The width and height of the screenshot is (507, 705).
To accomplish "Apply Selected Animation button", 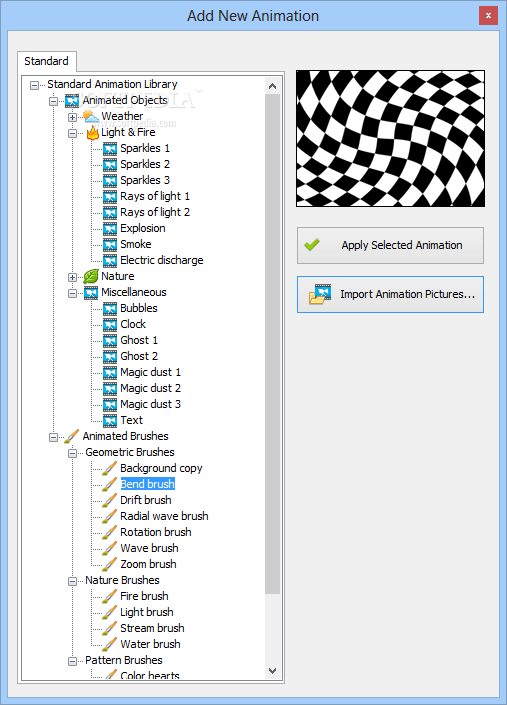I will 390,245.
